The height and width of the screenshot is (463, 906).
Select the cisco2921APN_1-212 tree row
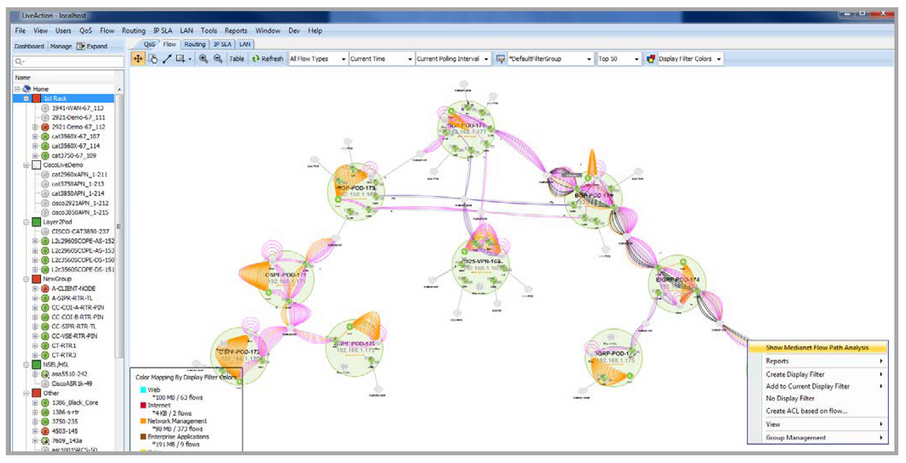click(x=80, y=203)
